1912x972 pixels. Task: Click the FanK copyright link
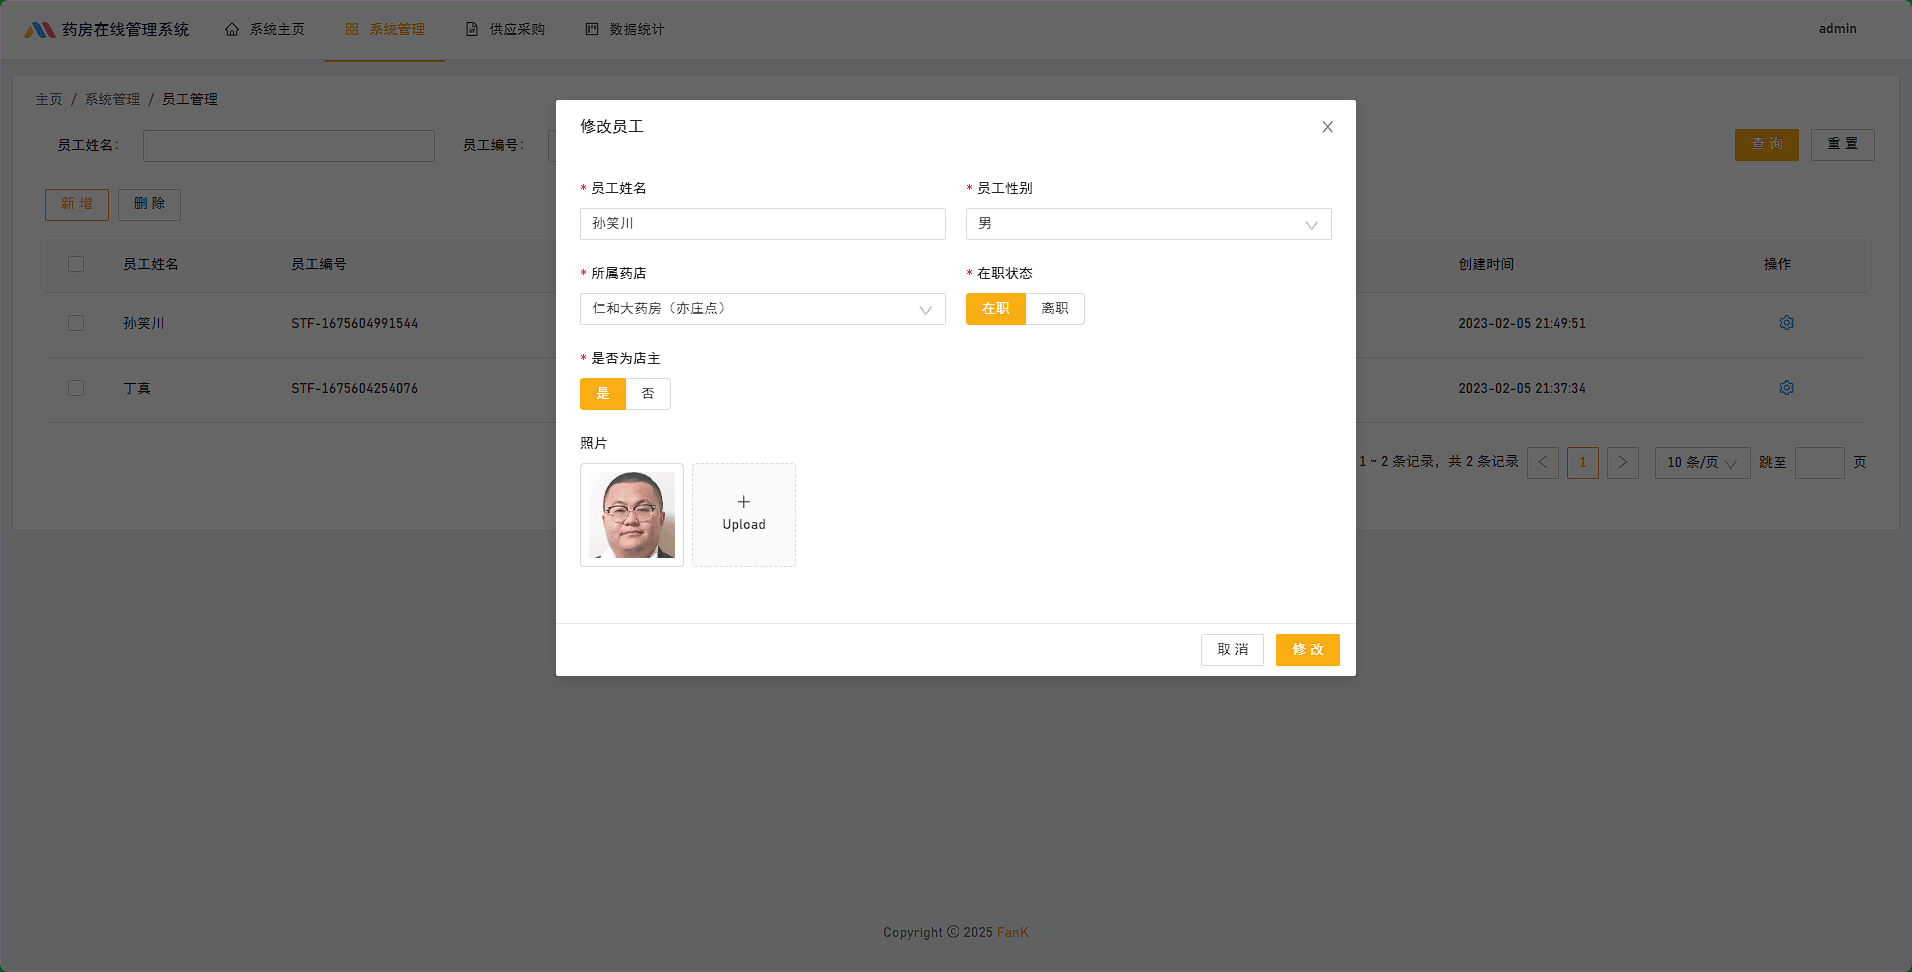tap(1012, 932)
